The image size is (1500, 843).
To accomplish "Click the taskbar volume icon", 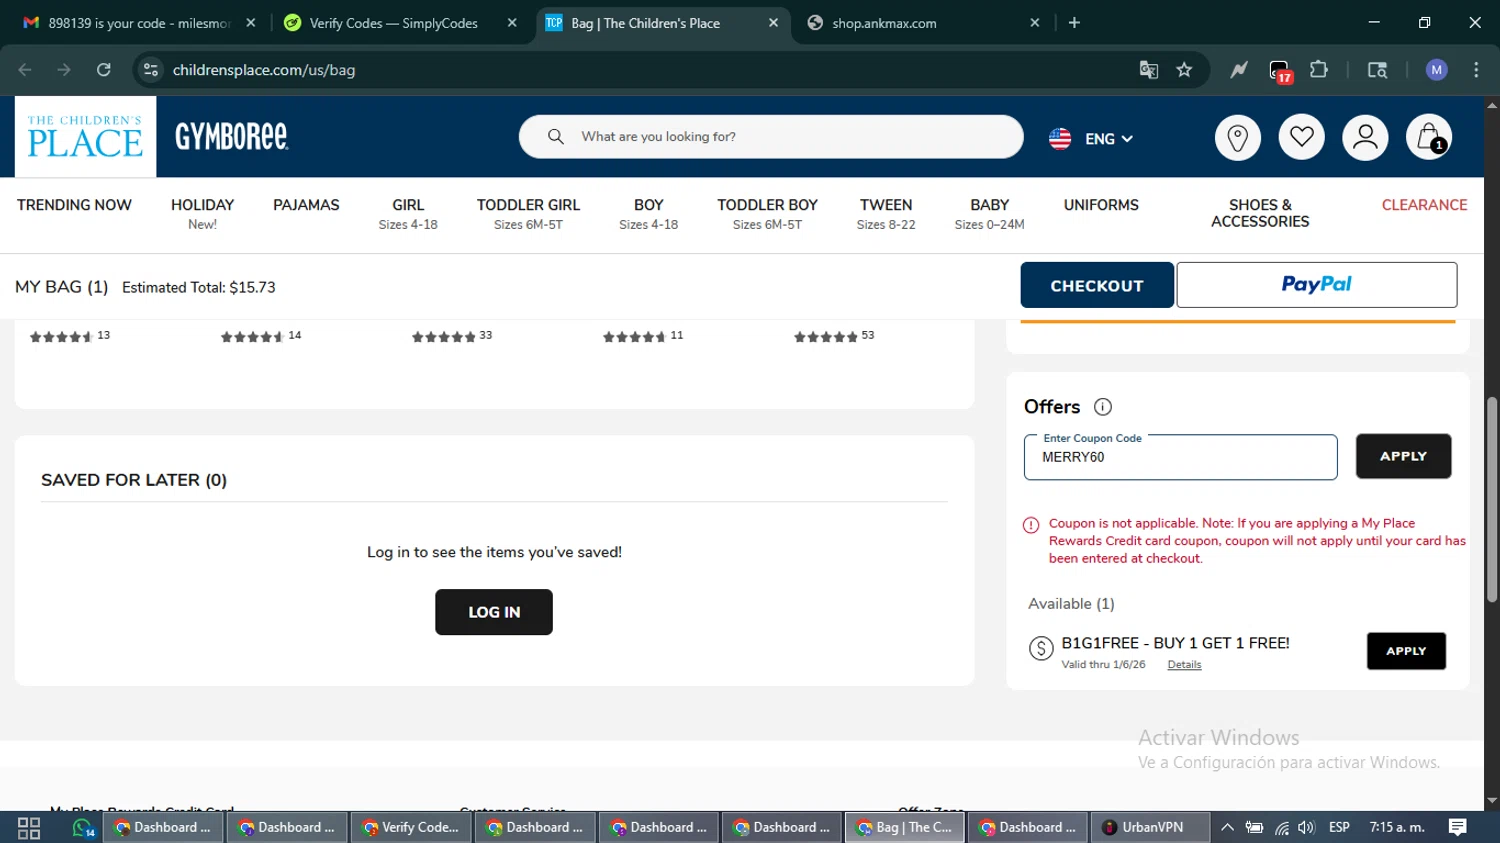I will pyautogui.click(x=1306, y=828).
